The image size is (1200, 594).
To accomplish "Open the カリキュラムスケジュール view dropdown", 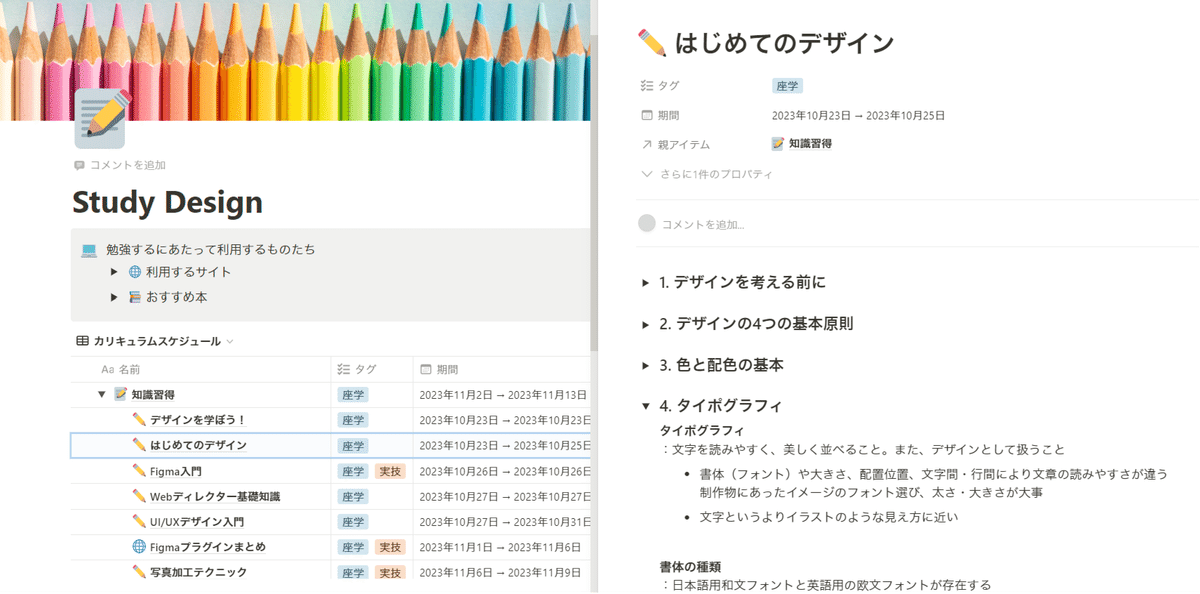I will (x=230, y=341).
